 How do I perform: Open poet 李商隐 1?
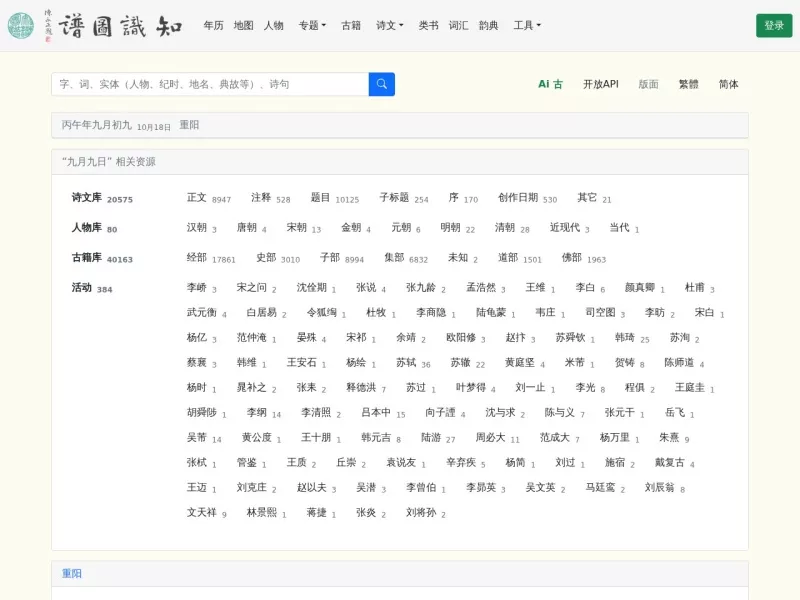coord(436,313)
